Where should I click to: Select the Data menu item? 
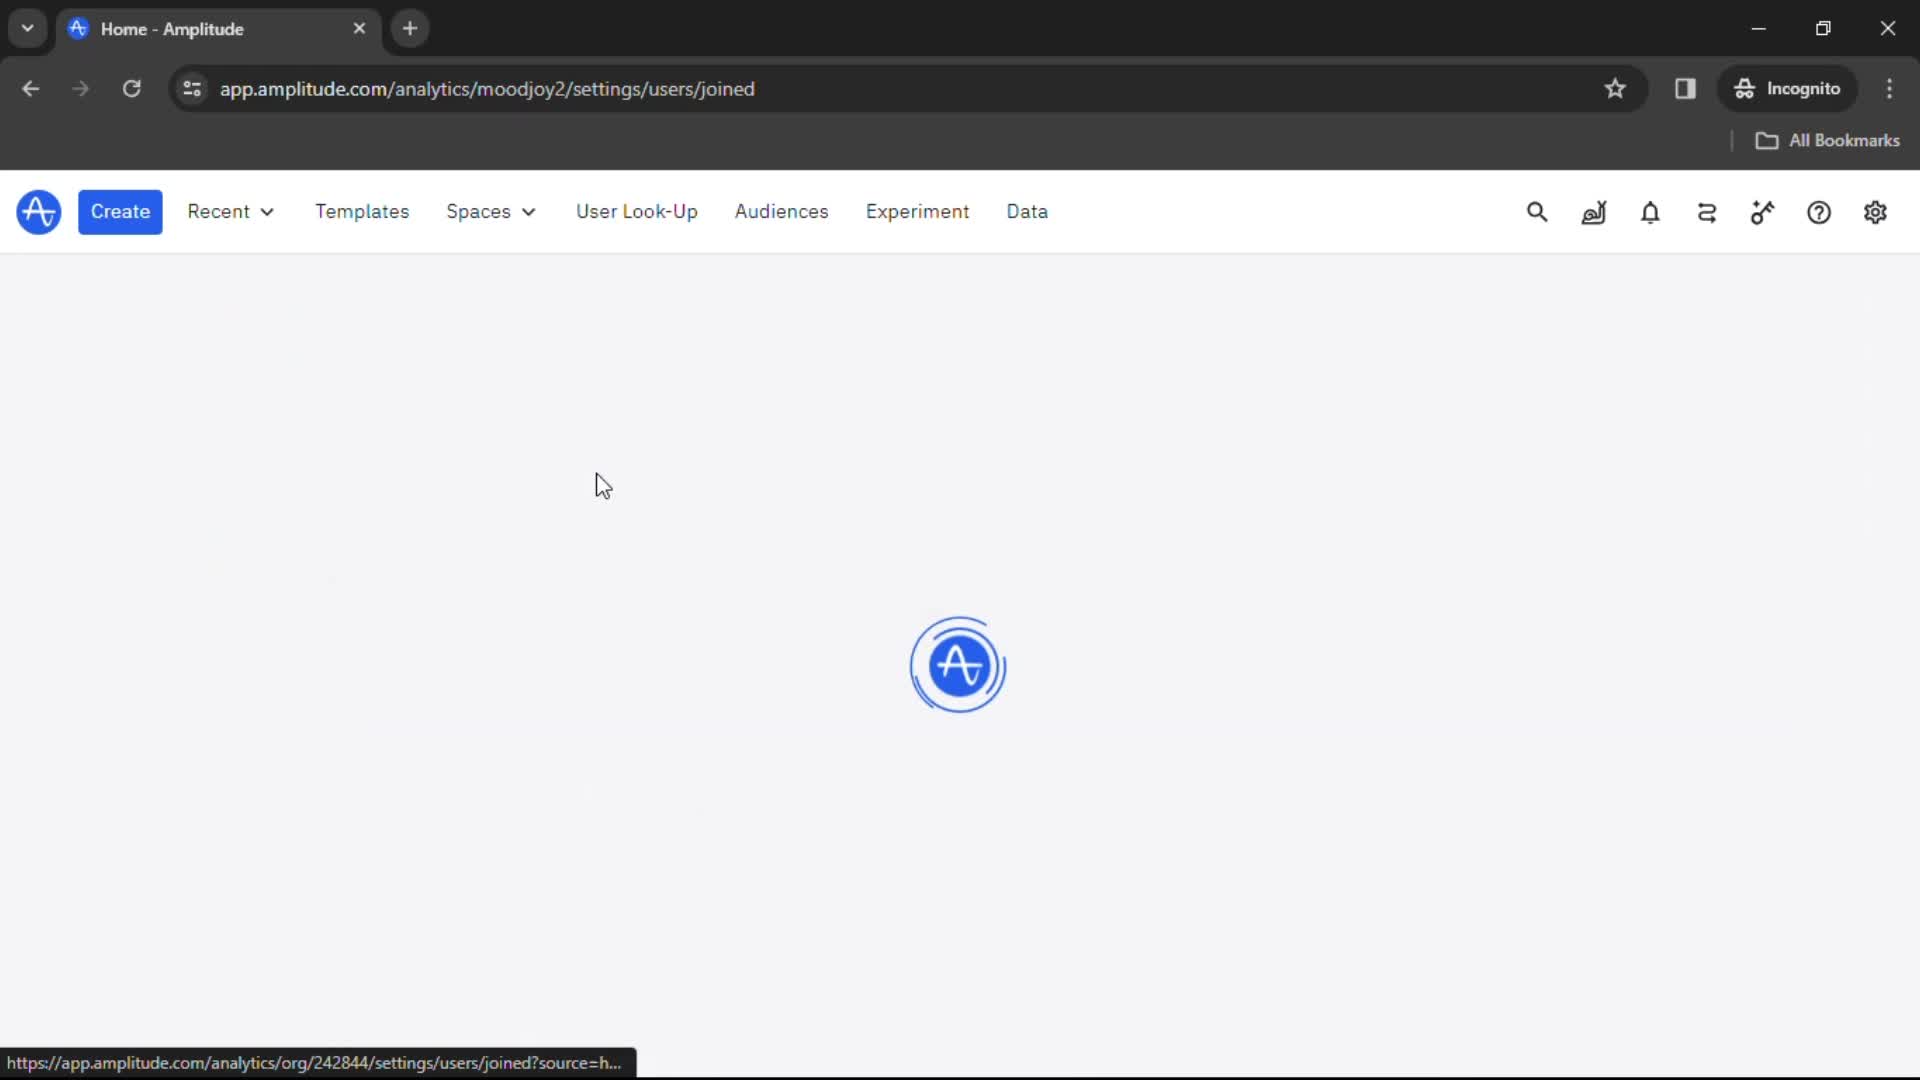[x=1027, y=211]
